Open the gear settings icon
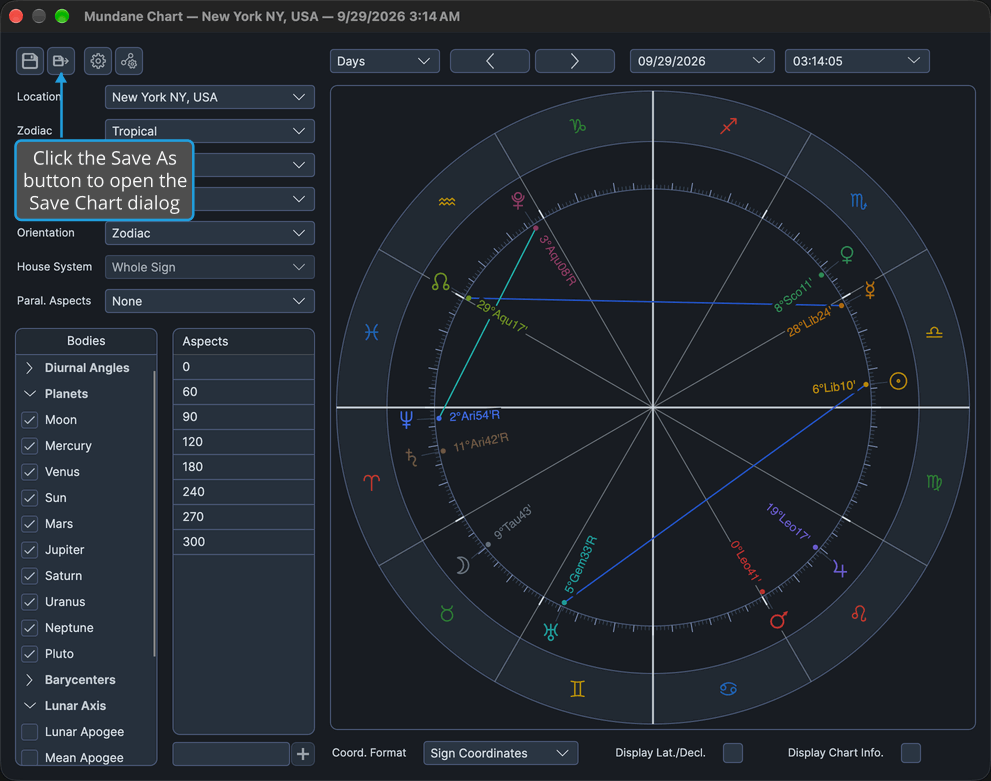 tap(98, 61)
